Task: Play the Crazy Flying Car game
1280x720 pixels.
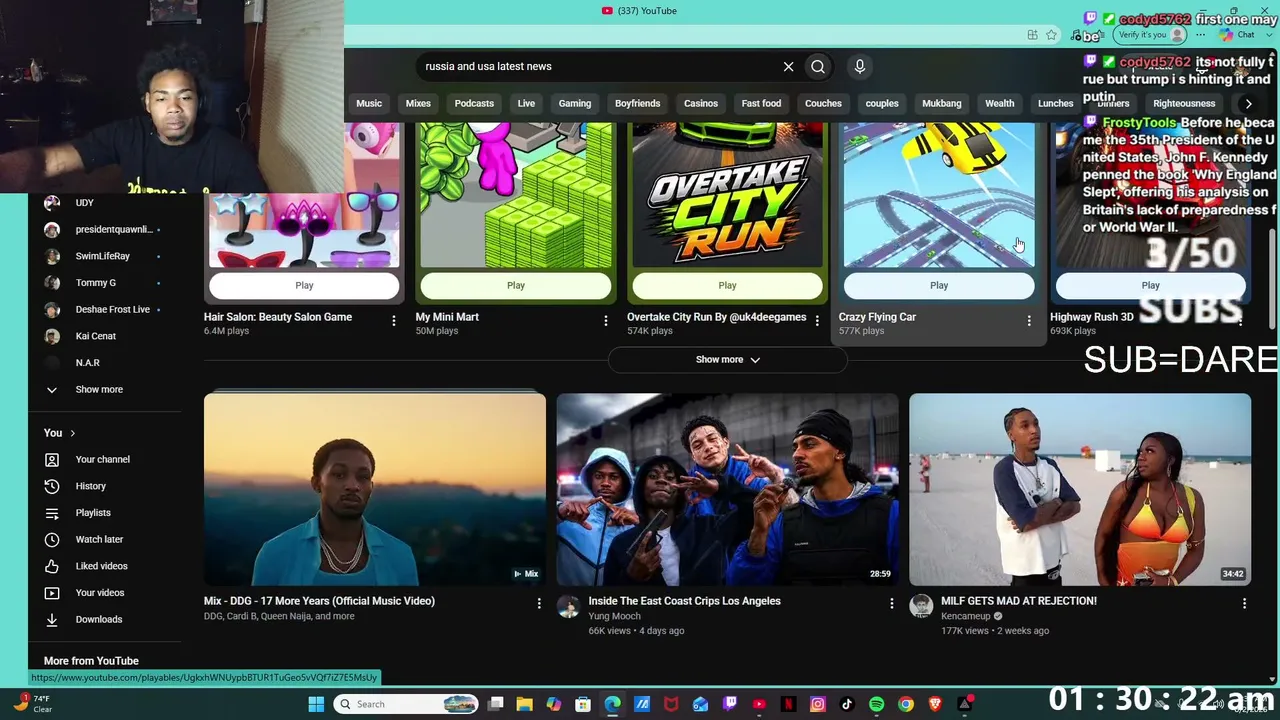Action: pyautogui.click(x=939, y=286)
